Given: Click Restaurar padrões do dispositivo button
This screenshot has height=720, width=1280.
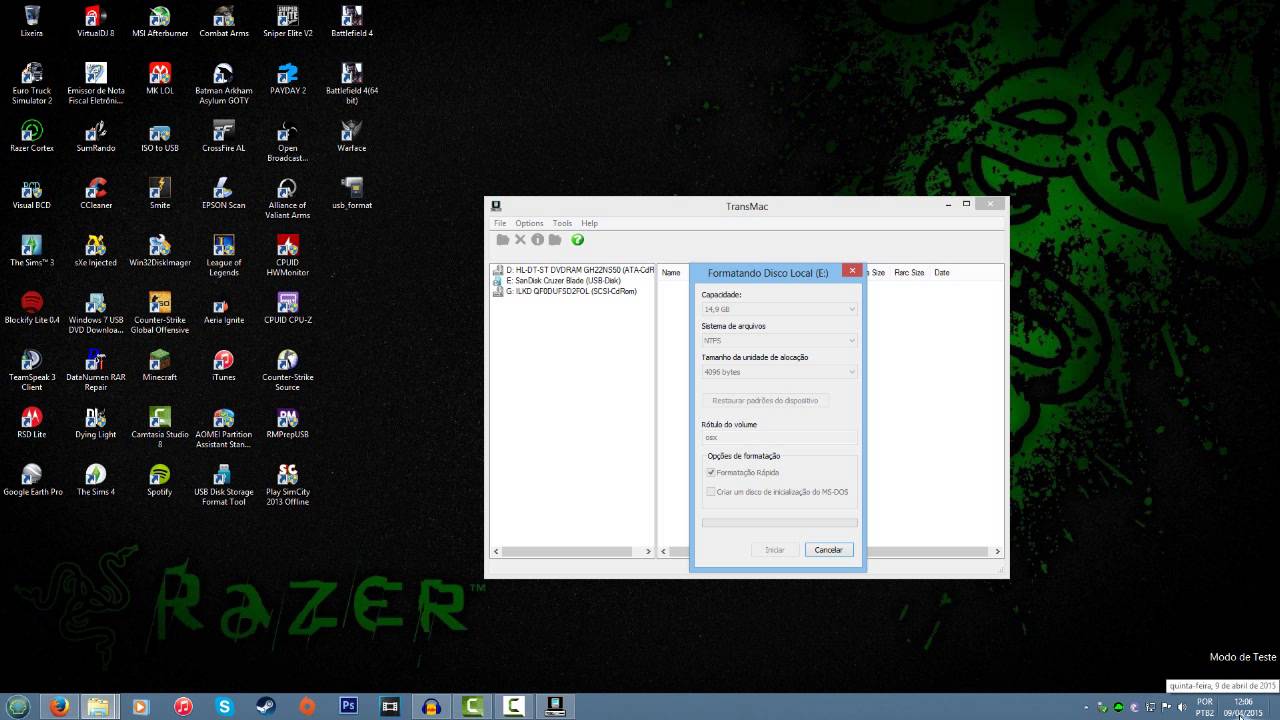Looking at the screenshot, I should [x=765, y=400].
